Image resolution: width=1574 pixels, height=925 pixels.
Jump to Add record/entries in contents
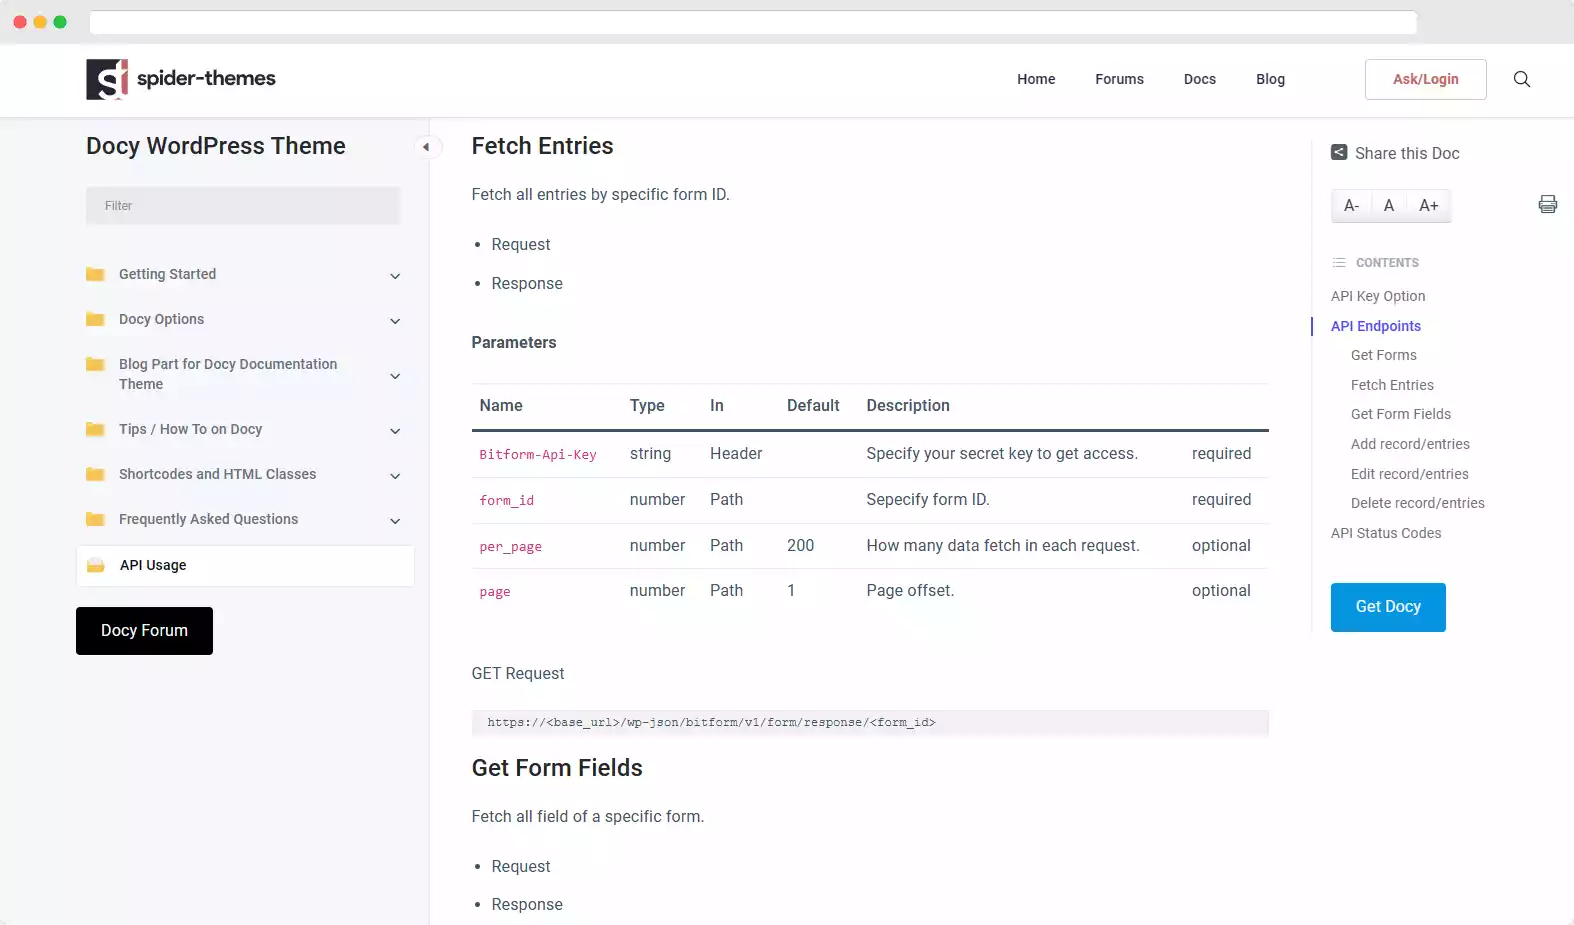[1410, 444]
